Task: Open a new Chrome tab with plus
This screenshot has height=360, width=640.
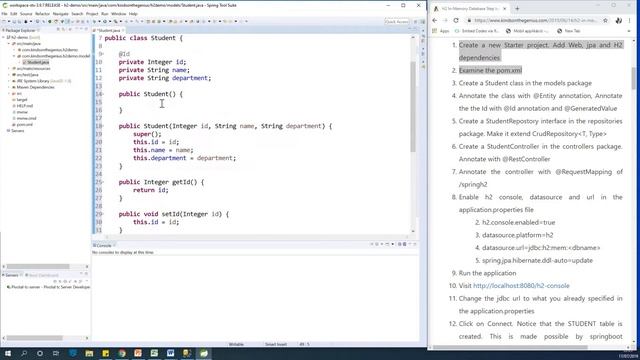Action: 517,9
